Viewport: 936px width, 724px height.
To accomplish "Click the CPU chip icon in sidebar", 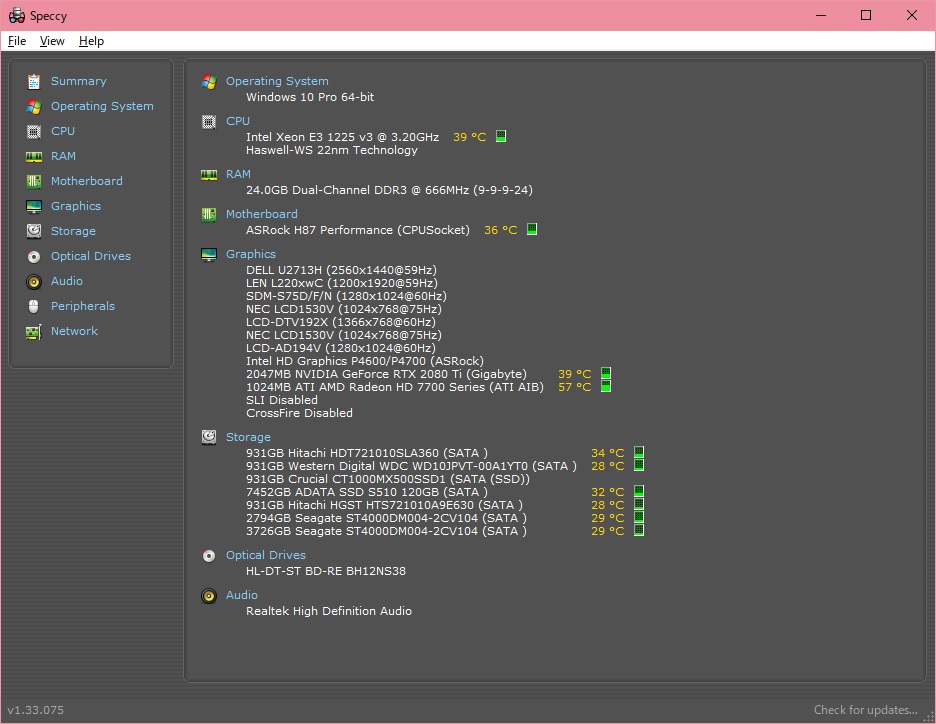I will [34, 131].
